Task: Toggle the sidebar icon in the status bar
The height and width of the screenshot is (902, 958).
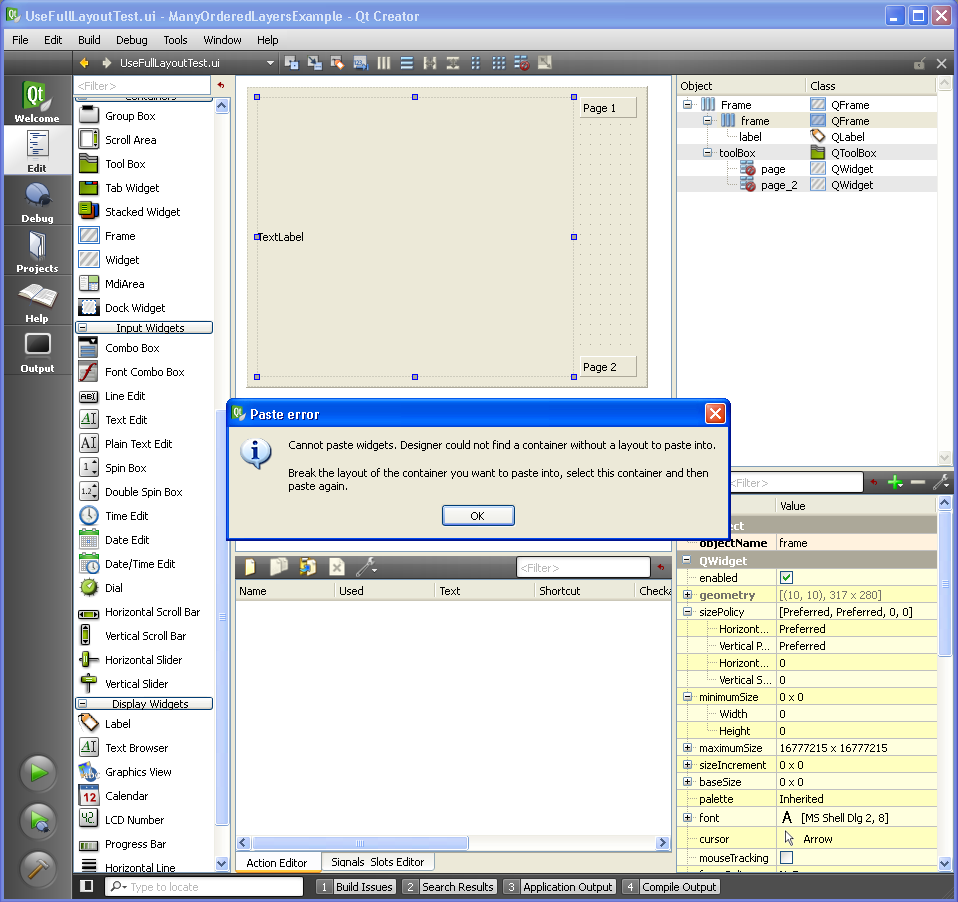Action: click(x=87, y=886)
